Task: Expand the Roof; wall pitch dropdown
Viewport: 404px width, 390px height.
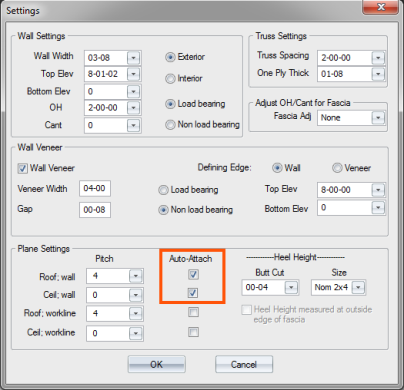Action: 135,276
